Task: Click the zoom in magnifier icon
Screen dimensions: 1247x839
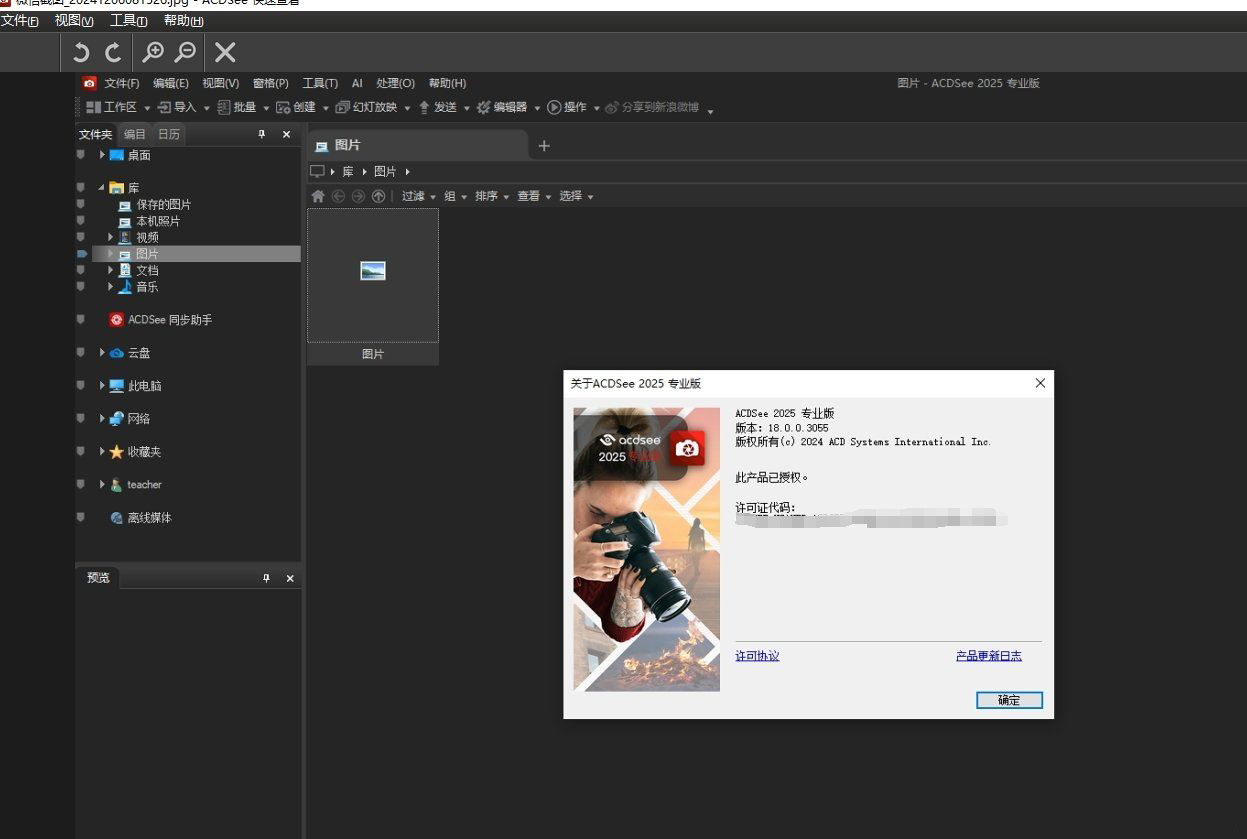Action: click(153, 53)
